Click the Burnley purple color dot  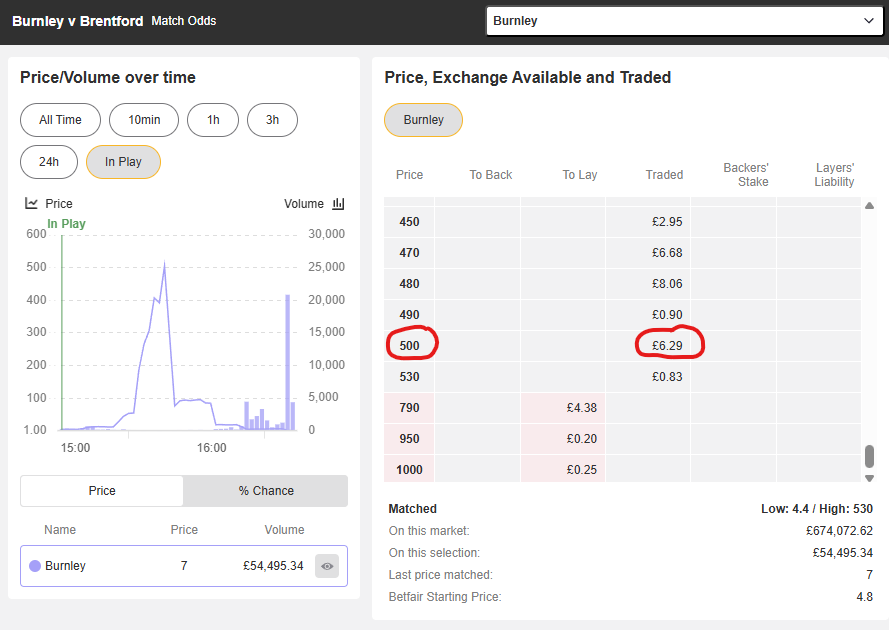tap(35, 566)
